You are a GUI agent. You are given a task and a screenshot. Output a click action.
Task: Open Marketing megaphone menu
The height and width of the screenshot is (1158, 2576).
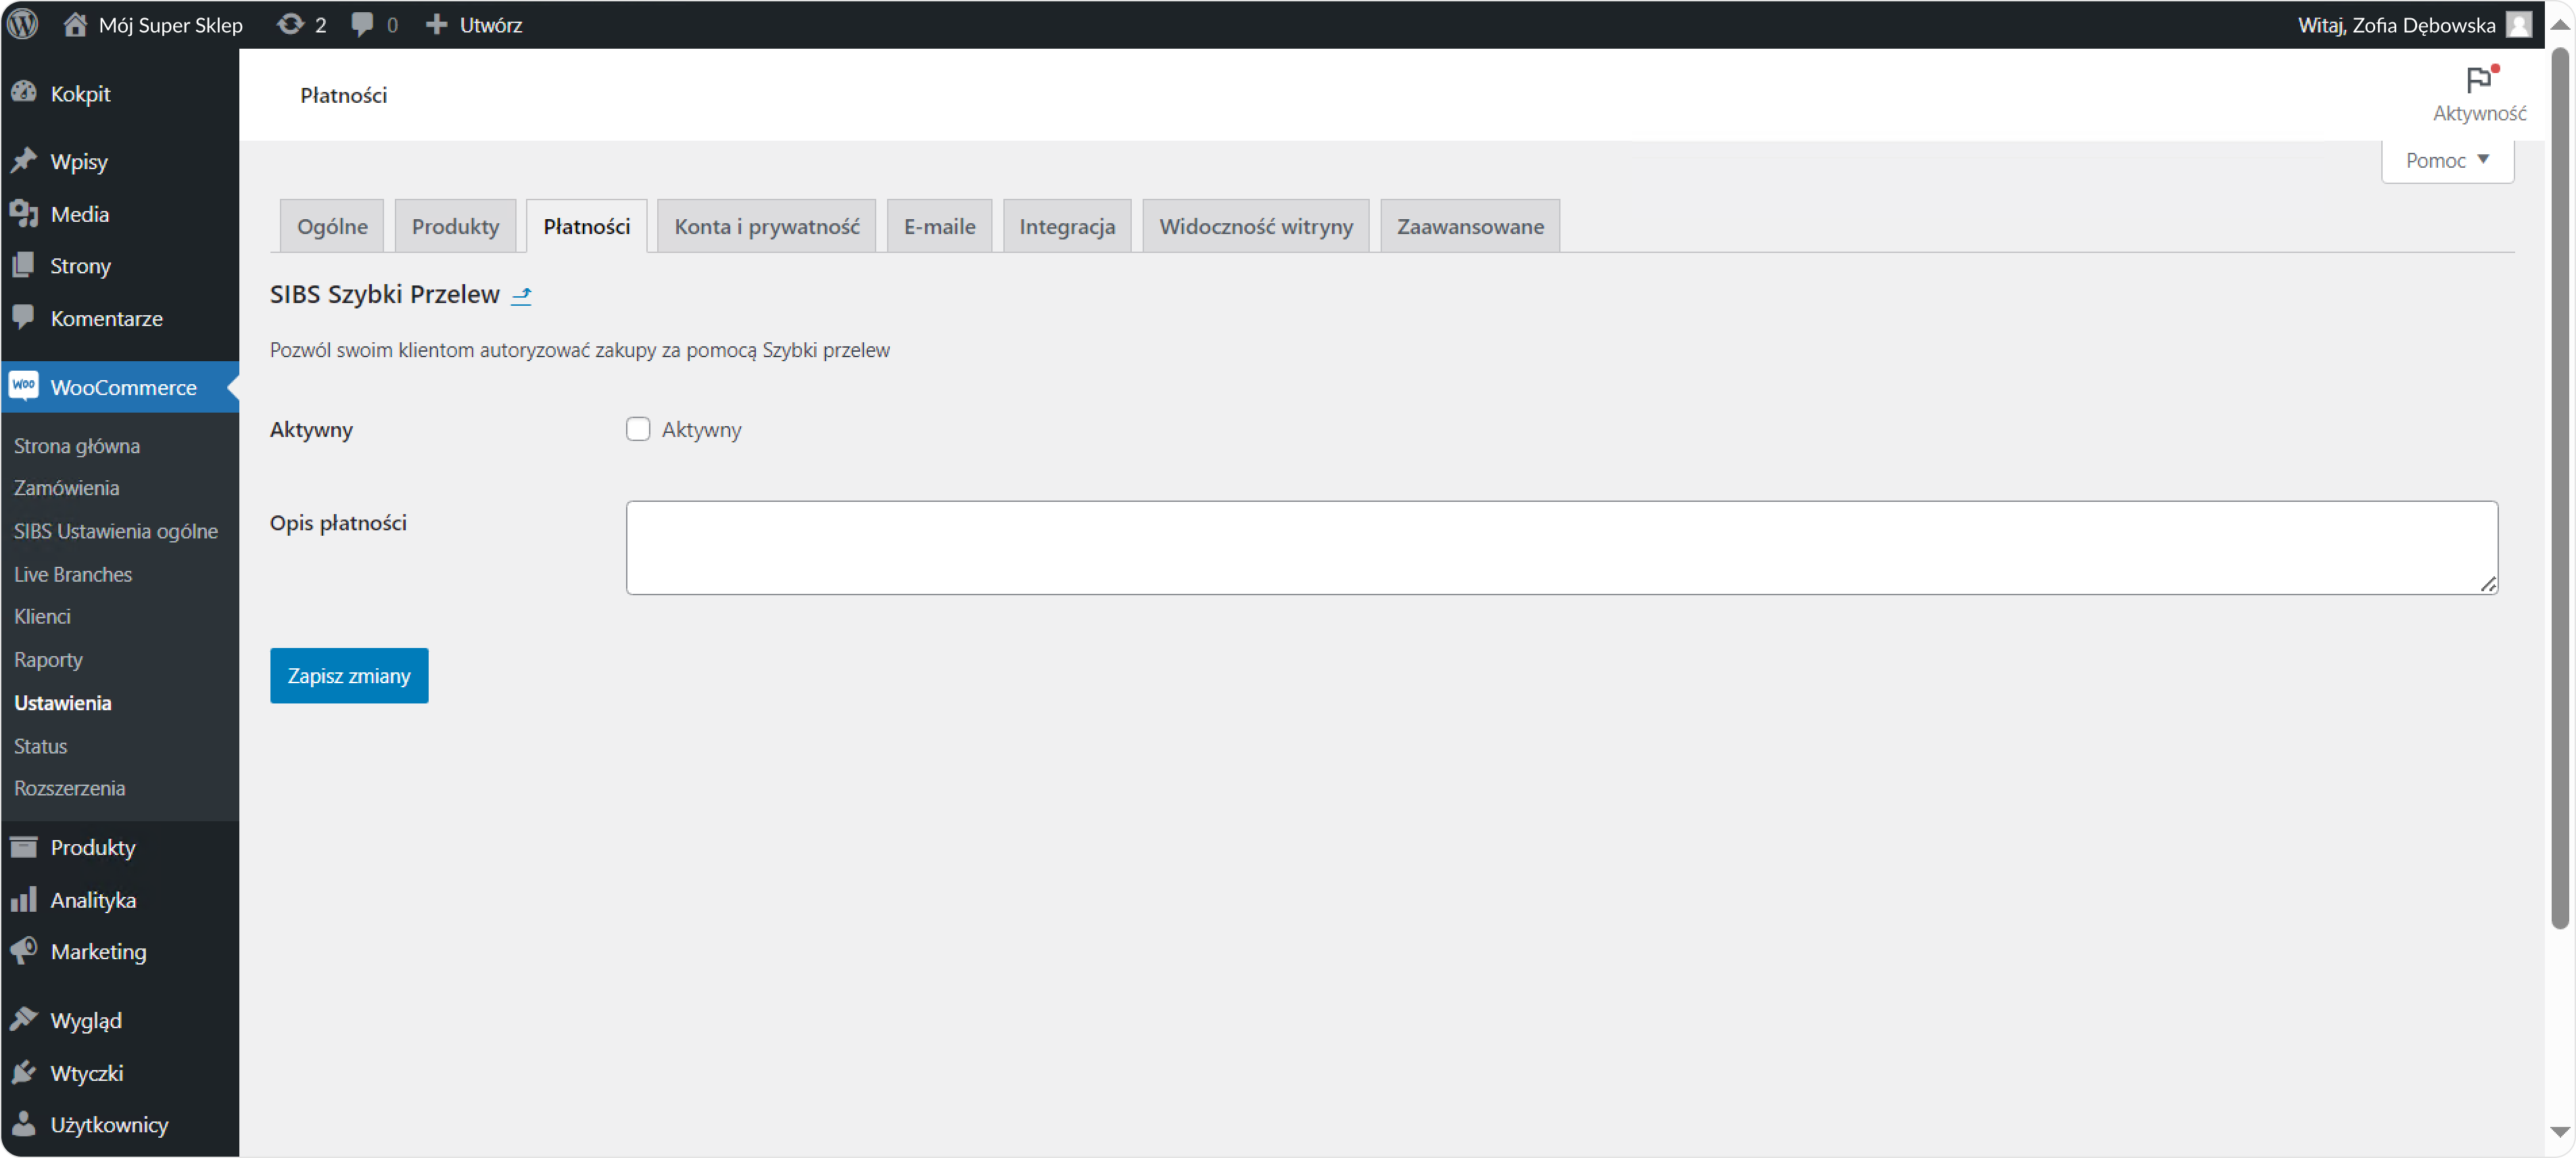click(x=24, y=950)
